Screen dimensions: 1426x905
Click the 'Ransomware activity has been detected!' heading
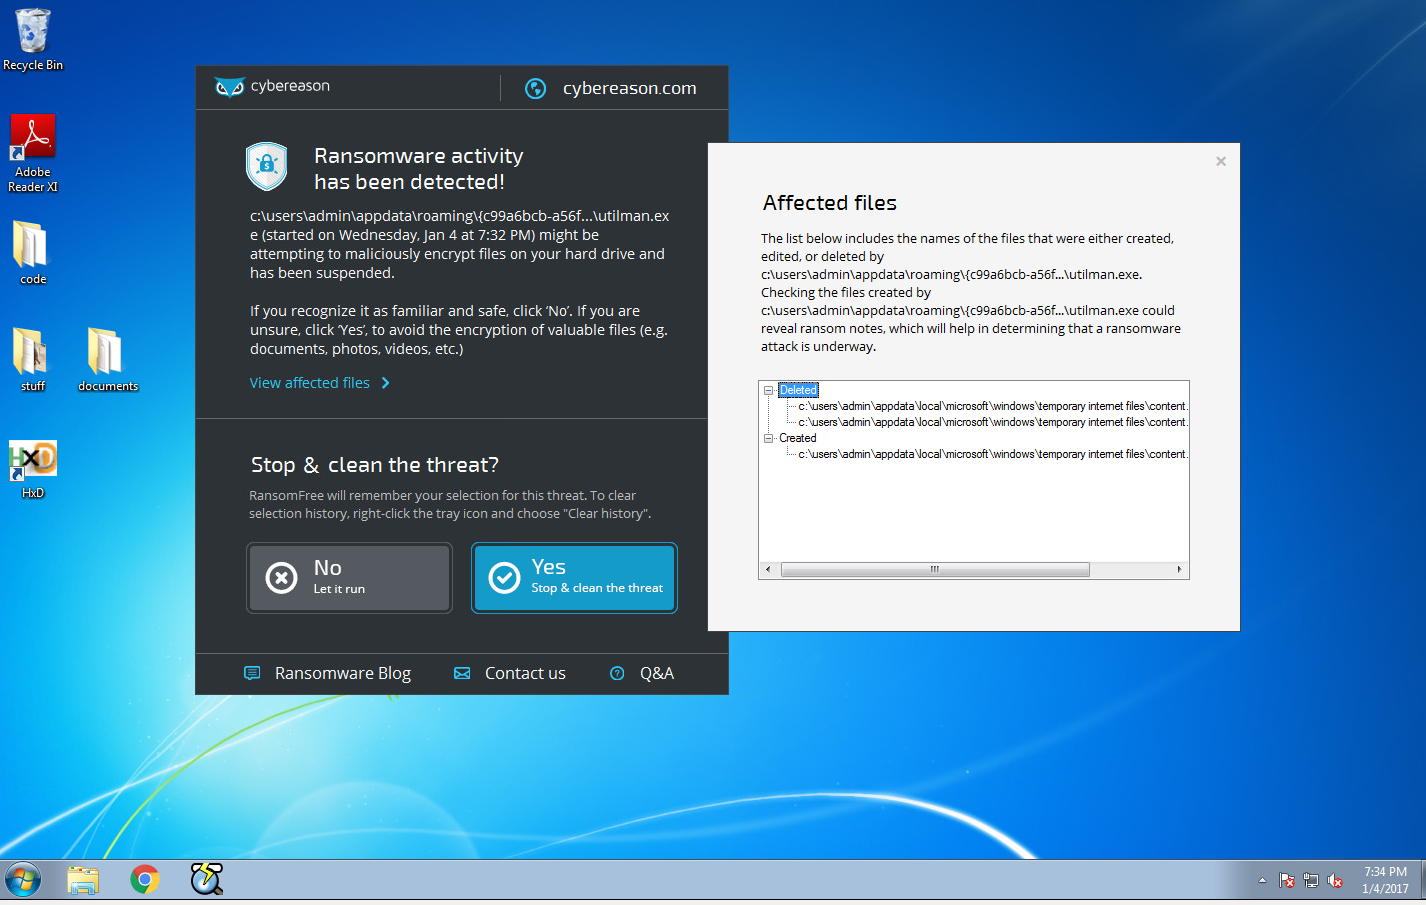pyautogui.click(x=419, y=169)
